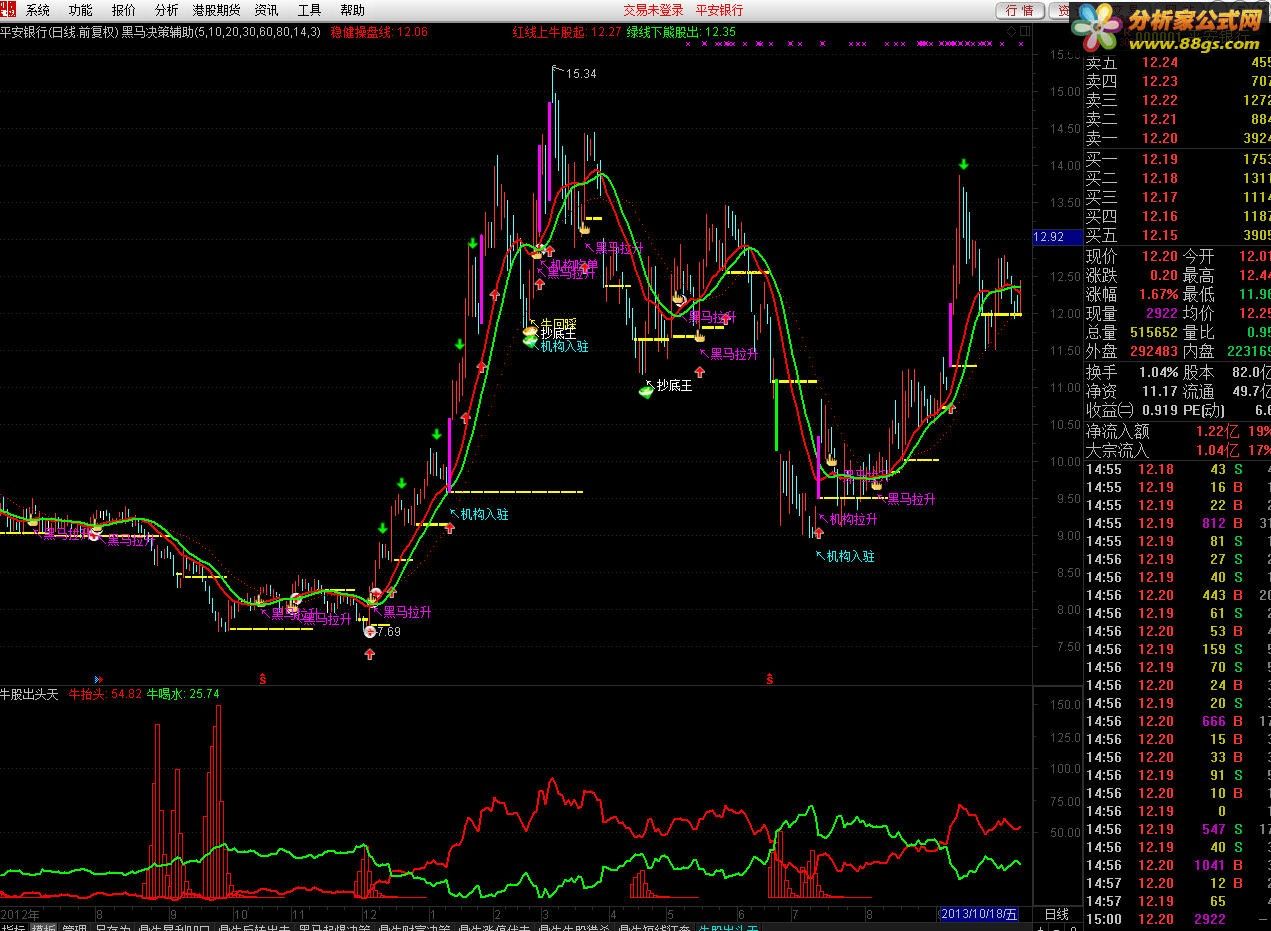Viewport: 1271px width, 931px height.
Task: Click the 涨跌 0.20 change value
Action: 1132,275
